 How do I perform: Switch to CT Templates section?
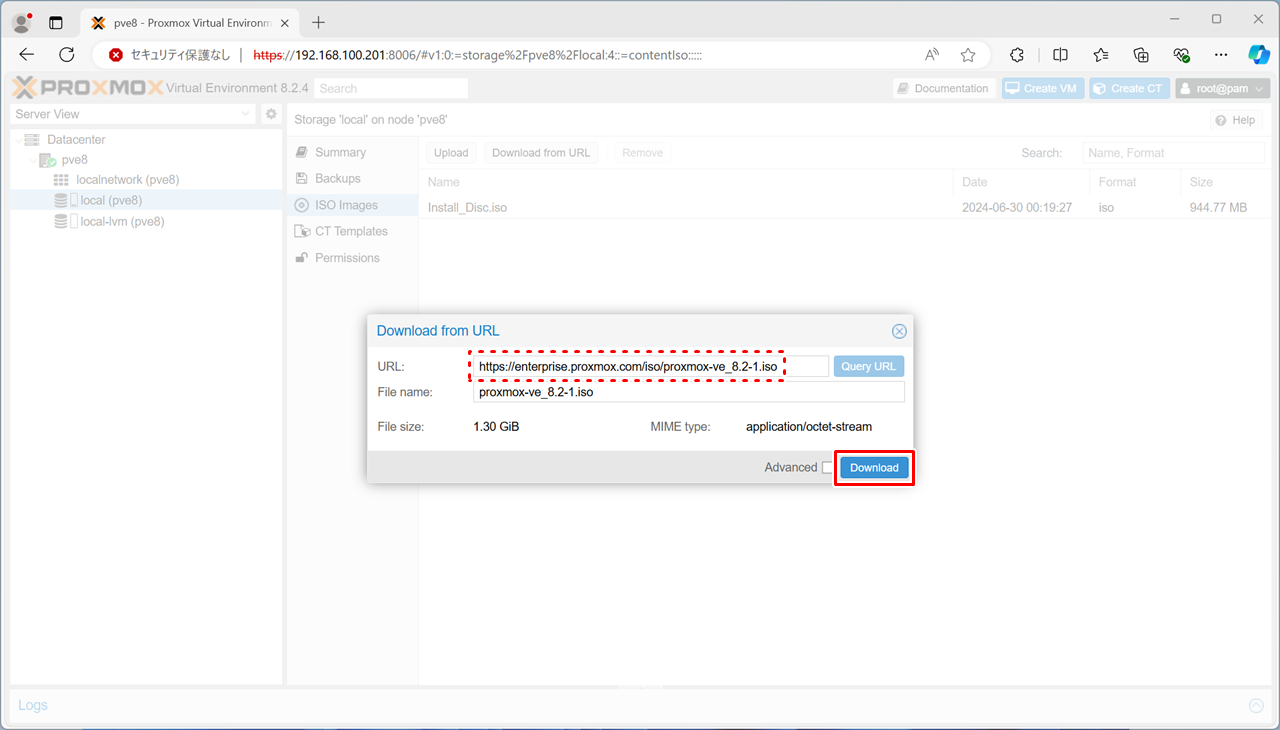[350, 231]
